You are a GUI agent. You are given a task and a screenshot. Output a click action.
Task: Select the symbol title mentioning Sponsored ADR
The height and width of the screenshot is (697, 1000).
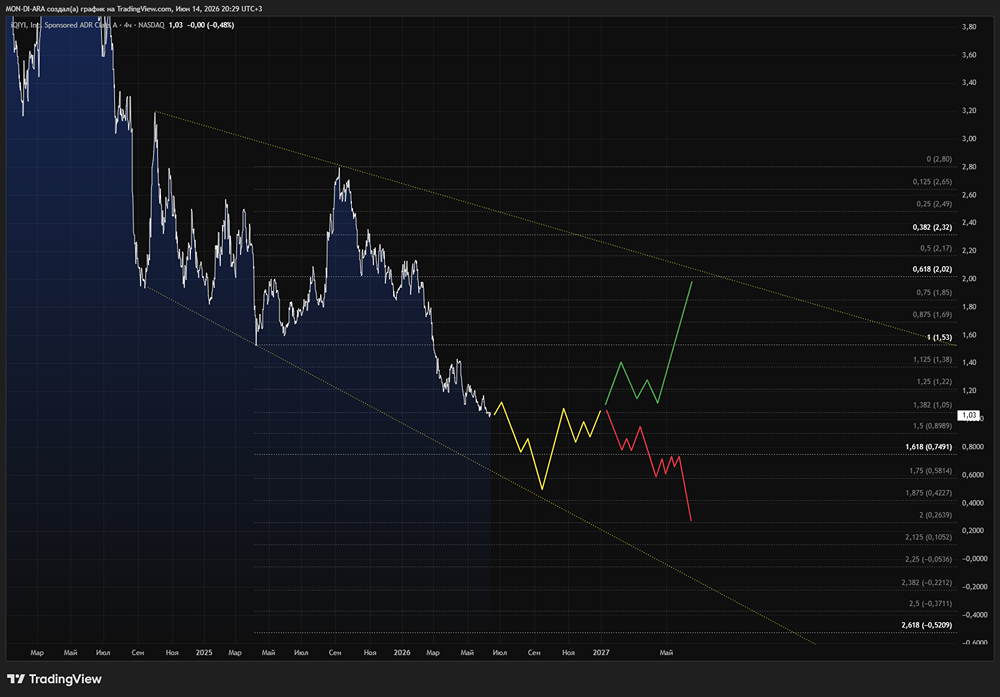[x=87, y=25]
